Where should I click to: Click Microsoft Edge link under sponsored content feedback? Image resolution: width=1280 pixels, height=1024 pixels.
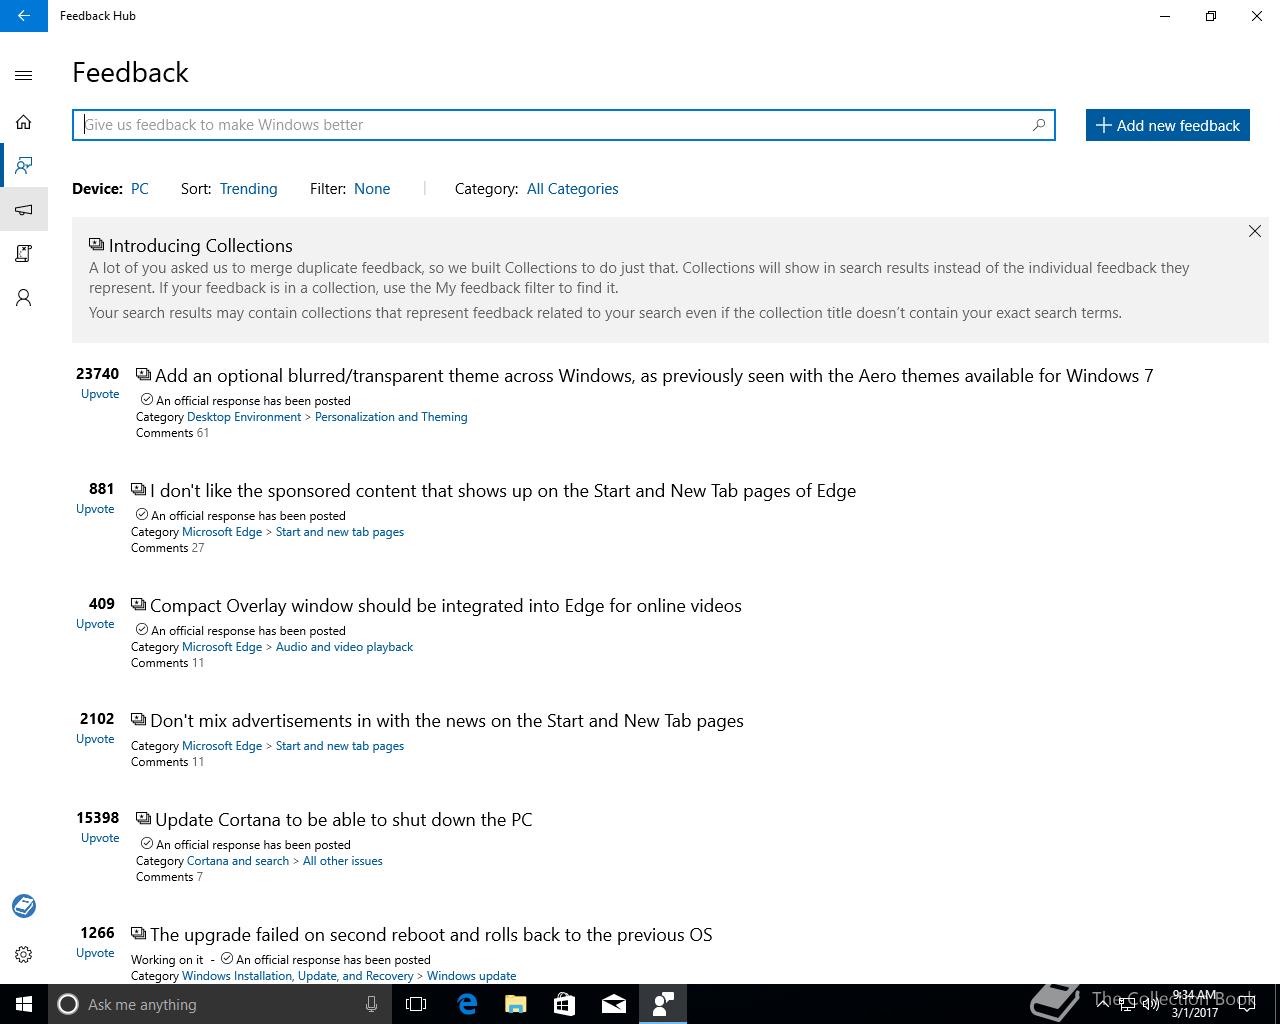coord(222,532)
